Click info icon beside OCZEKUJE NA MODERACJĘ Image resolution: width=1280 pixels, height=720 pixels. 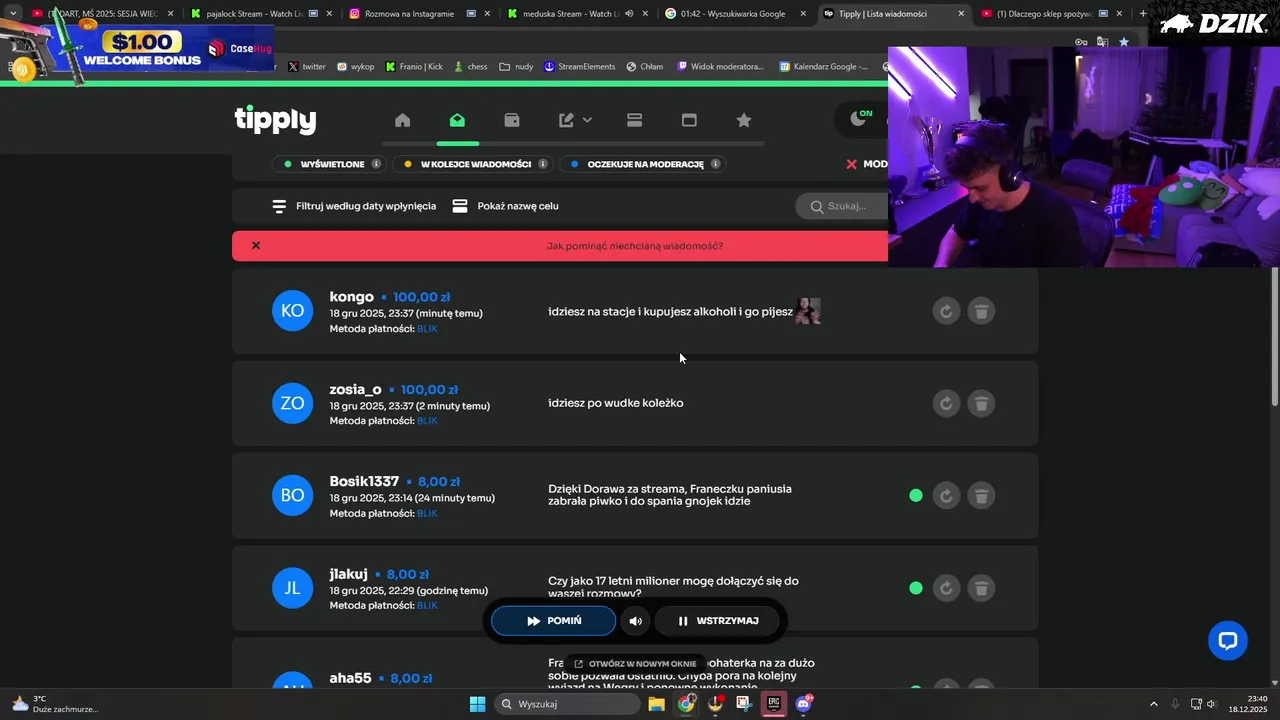pyautogui.click(x=715, y=164)
